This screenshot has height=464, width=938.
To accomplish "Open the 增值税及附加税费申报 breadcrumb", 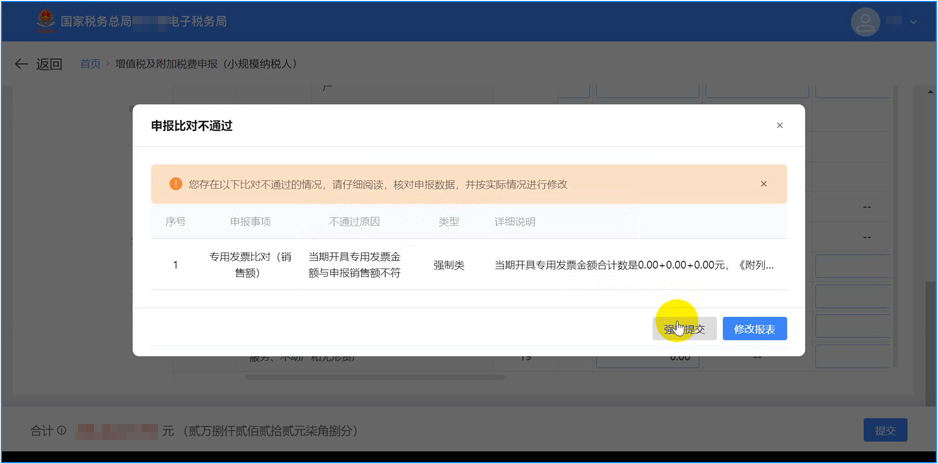I will [x=206, y=64].
